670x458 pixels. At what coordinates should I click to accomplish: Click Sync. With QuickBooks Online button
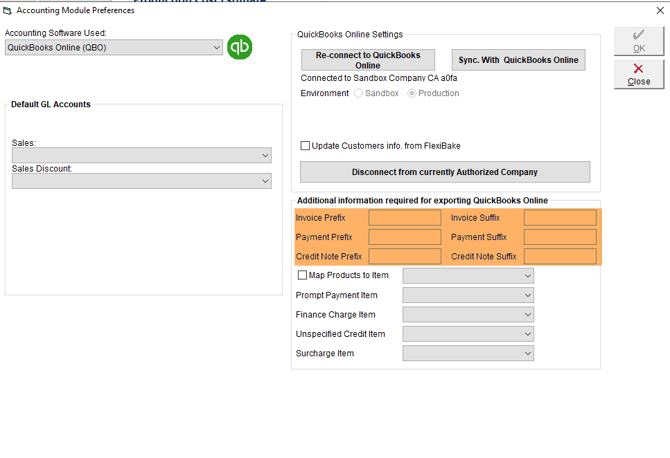[x=518, y=60]
